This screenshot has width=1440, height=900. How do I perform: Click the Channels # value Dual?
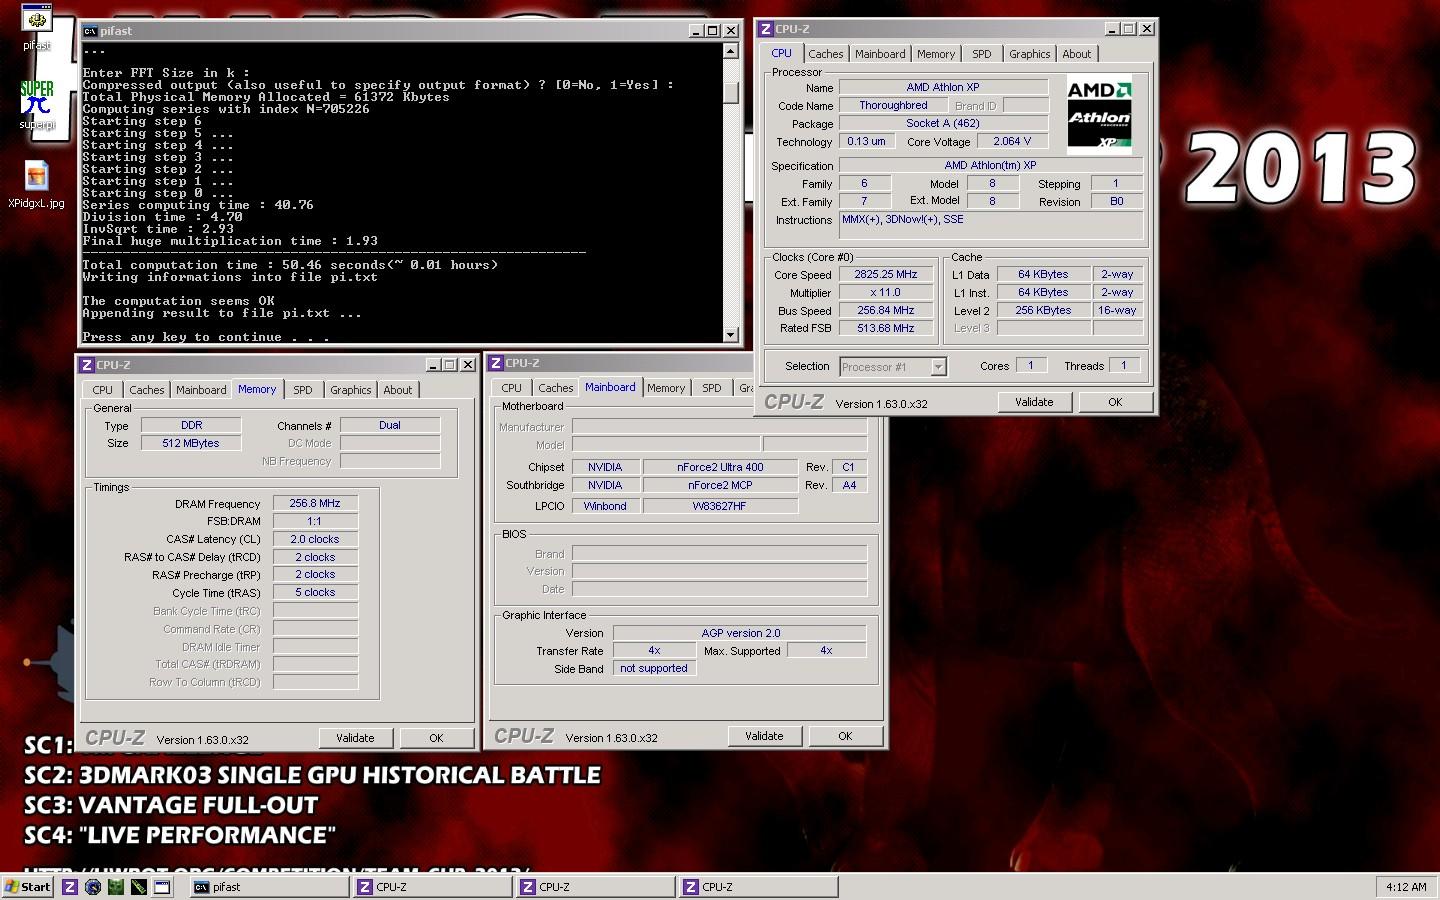390,425
